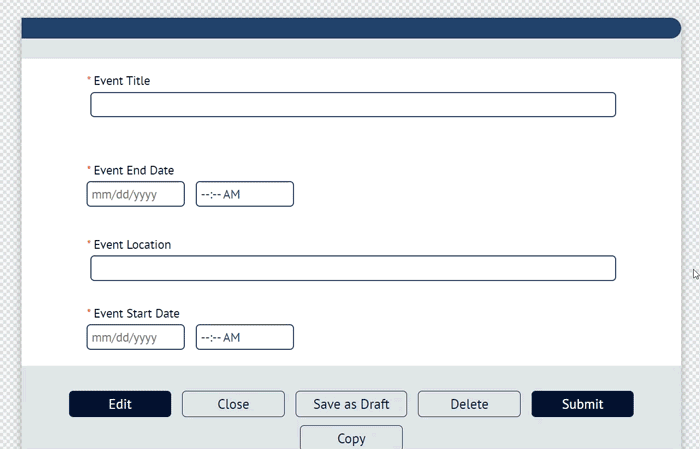Image resolution: width=700 pixels, height=449 pixels.
Task: Set the Event Start Date date field
Action: click(x=136, y=337)
